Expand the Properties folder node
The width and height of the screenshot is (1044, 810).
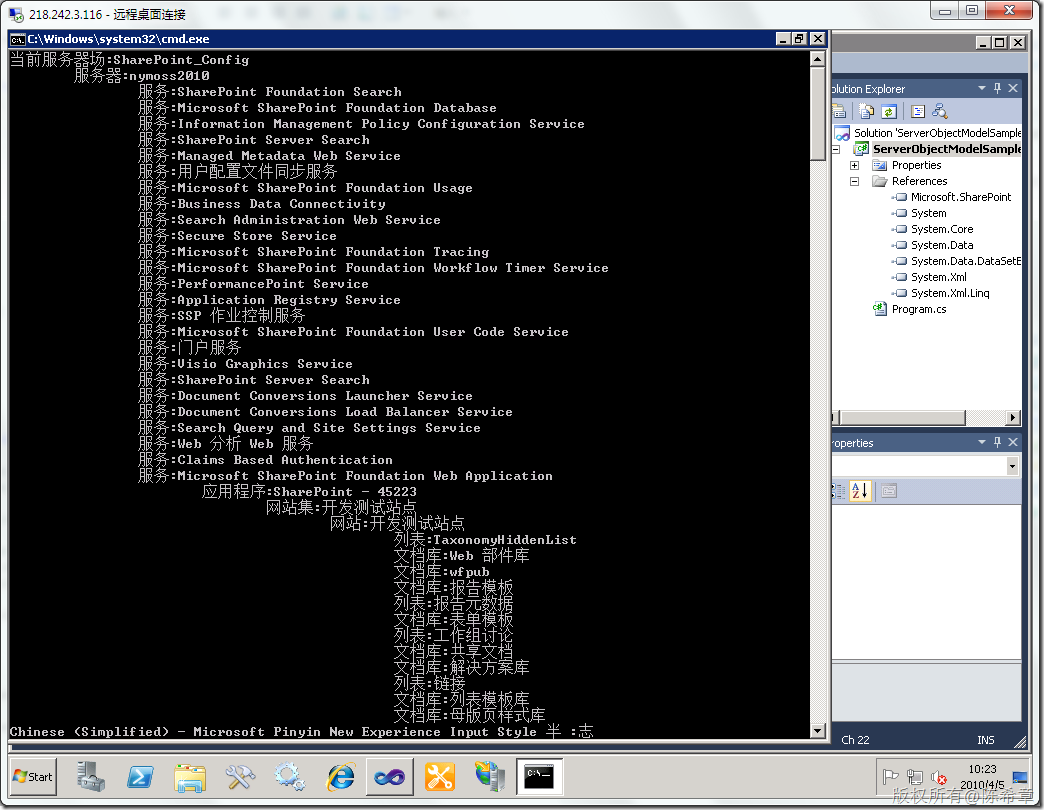tap(855, 165)
